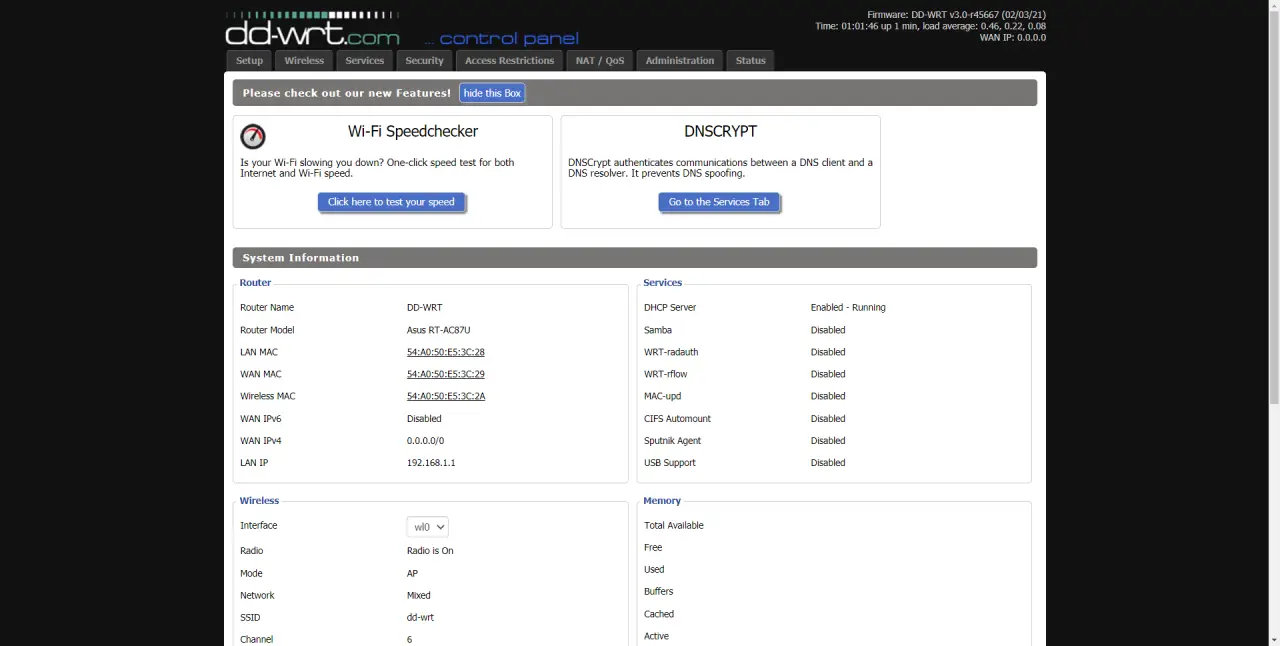Open the wireless Interface dropdown
1280x646 pixels.
(427, 527)
